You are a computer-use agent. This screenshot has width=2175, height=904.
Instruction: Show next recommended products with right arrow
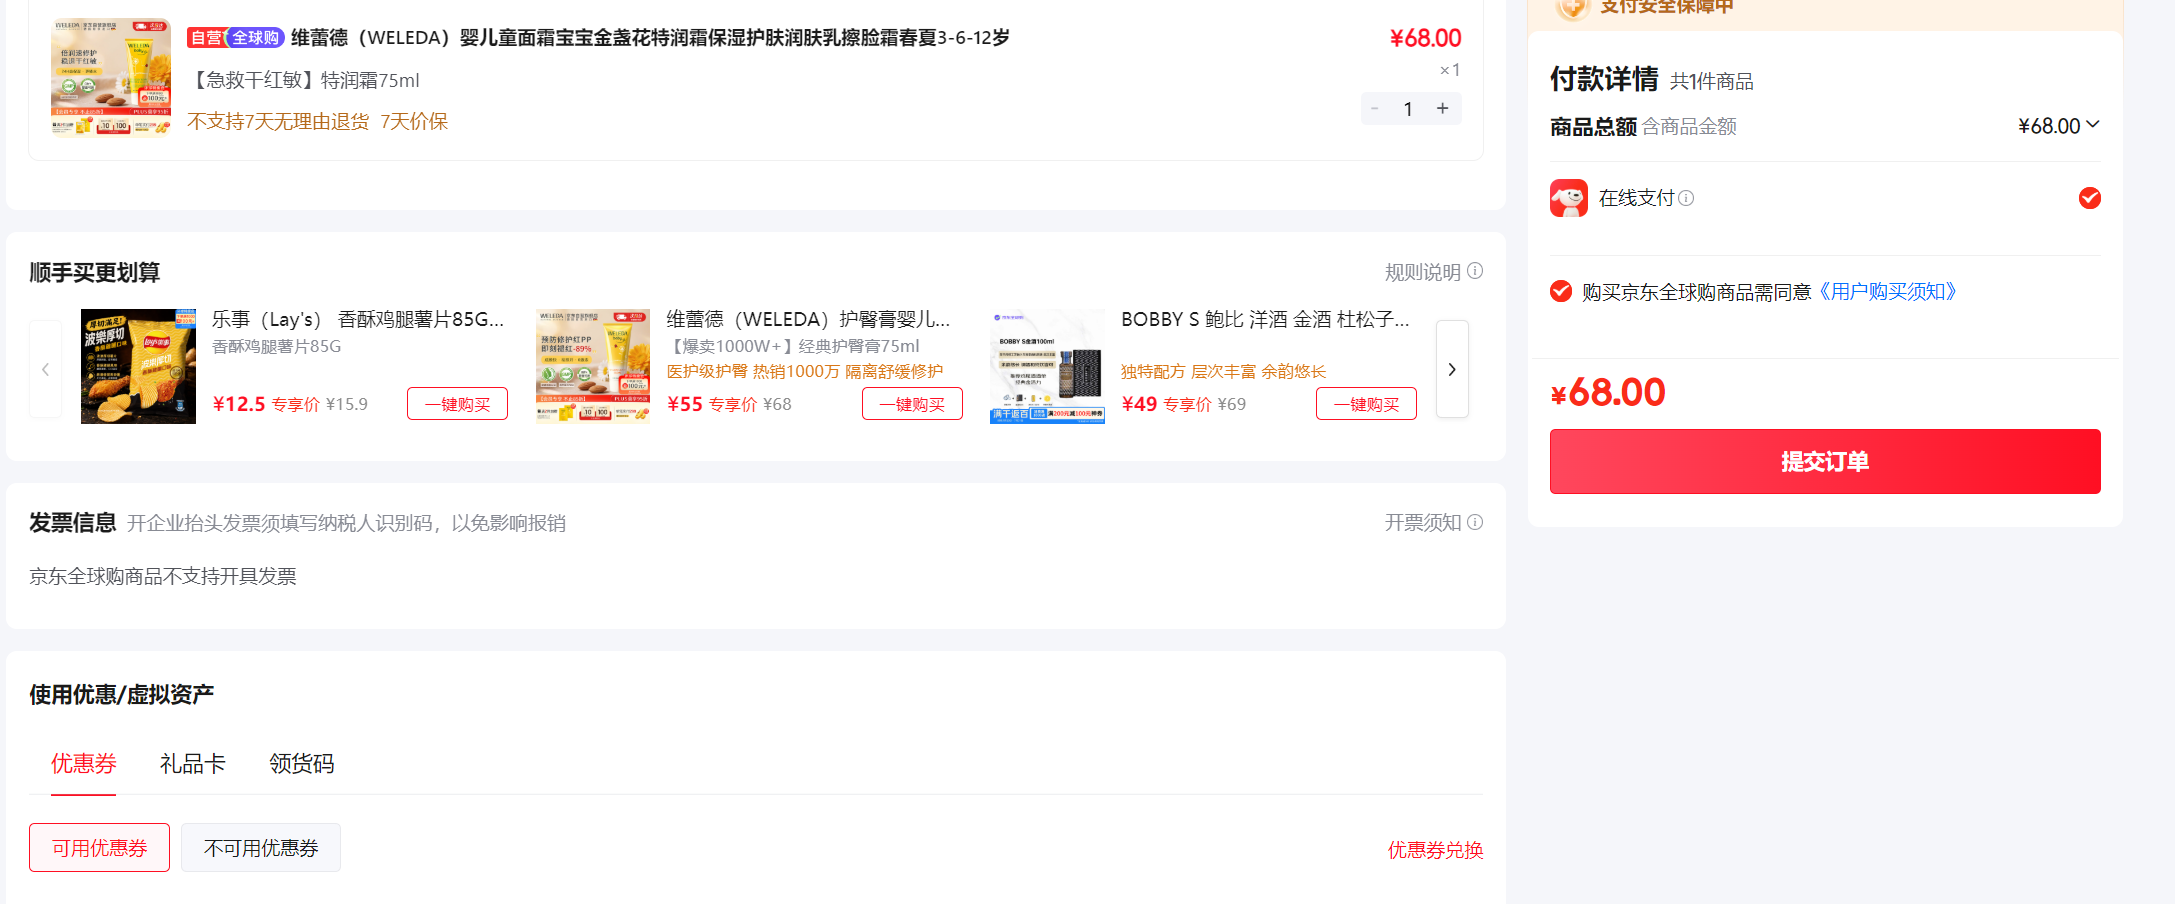(1452, 369)
